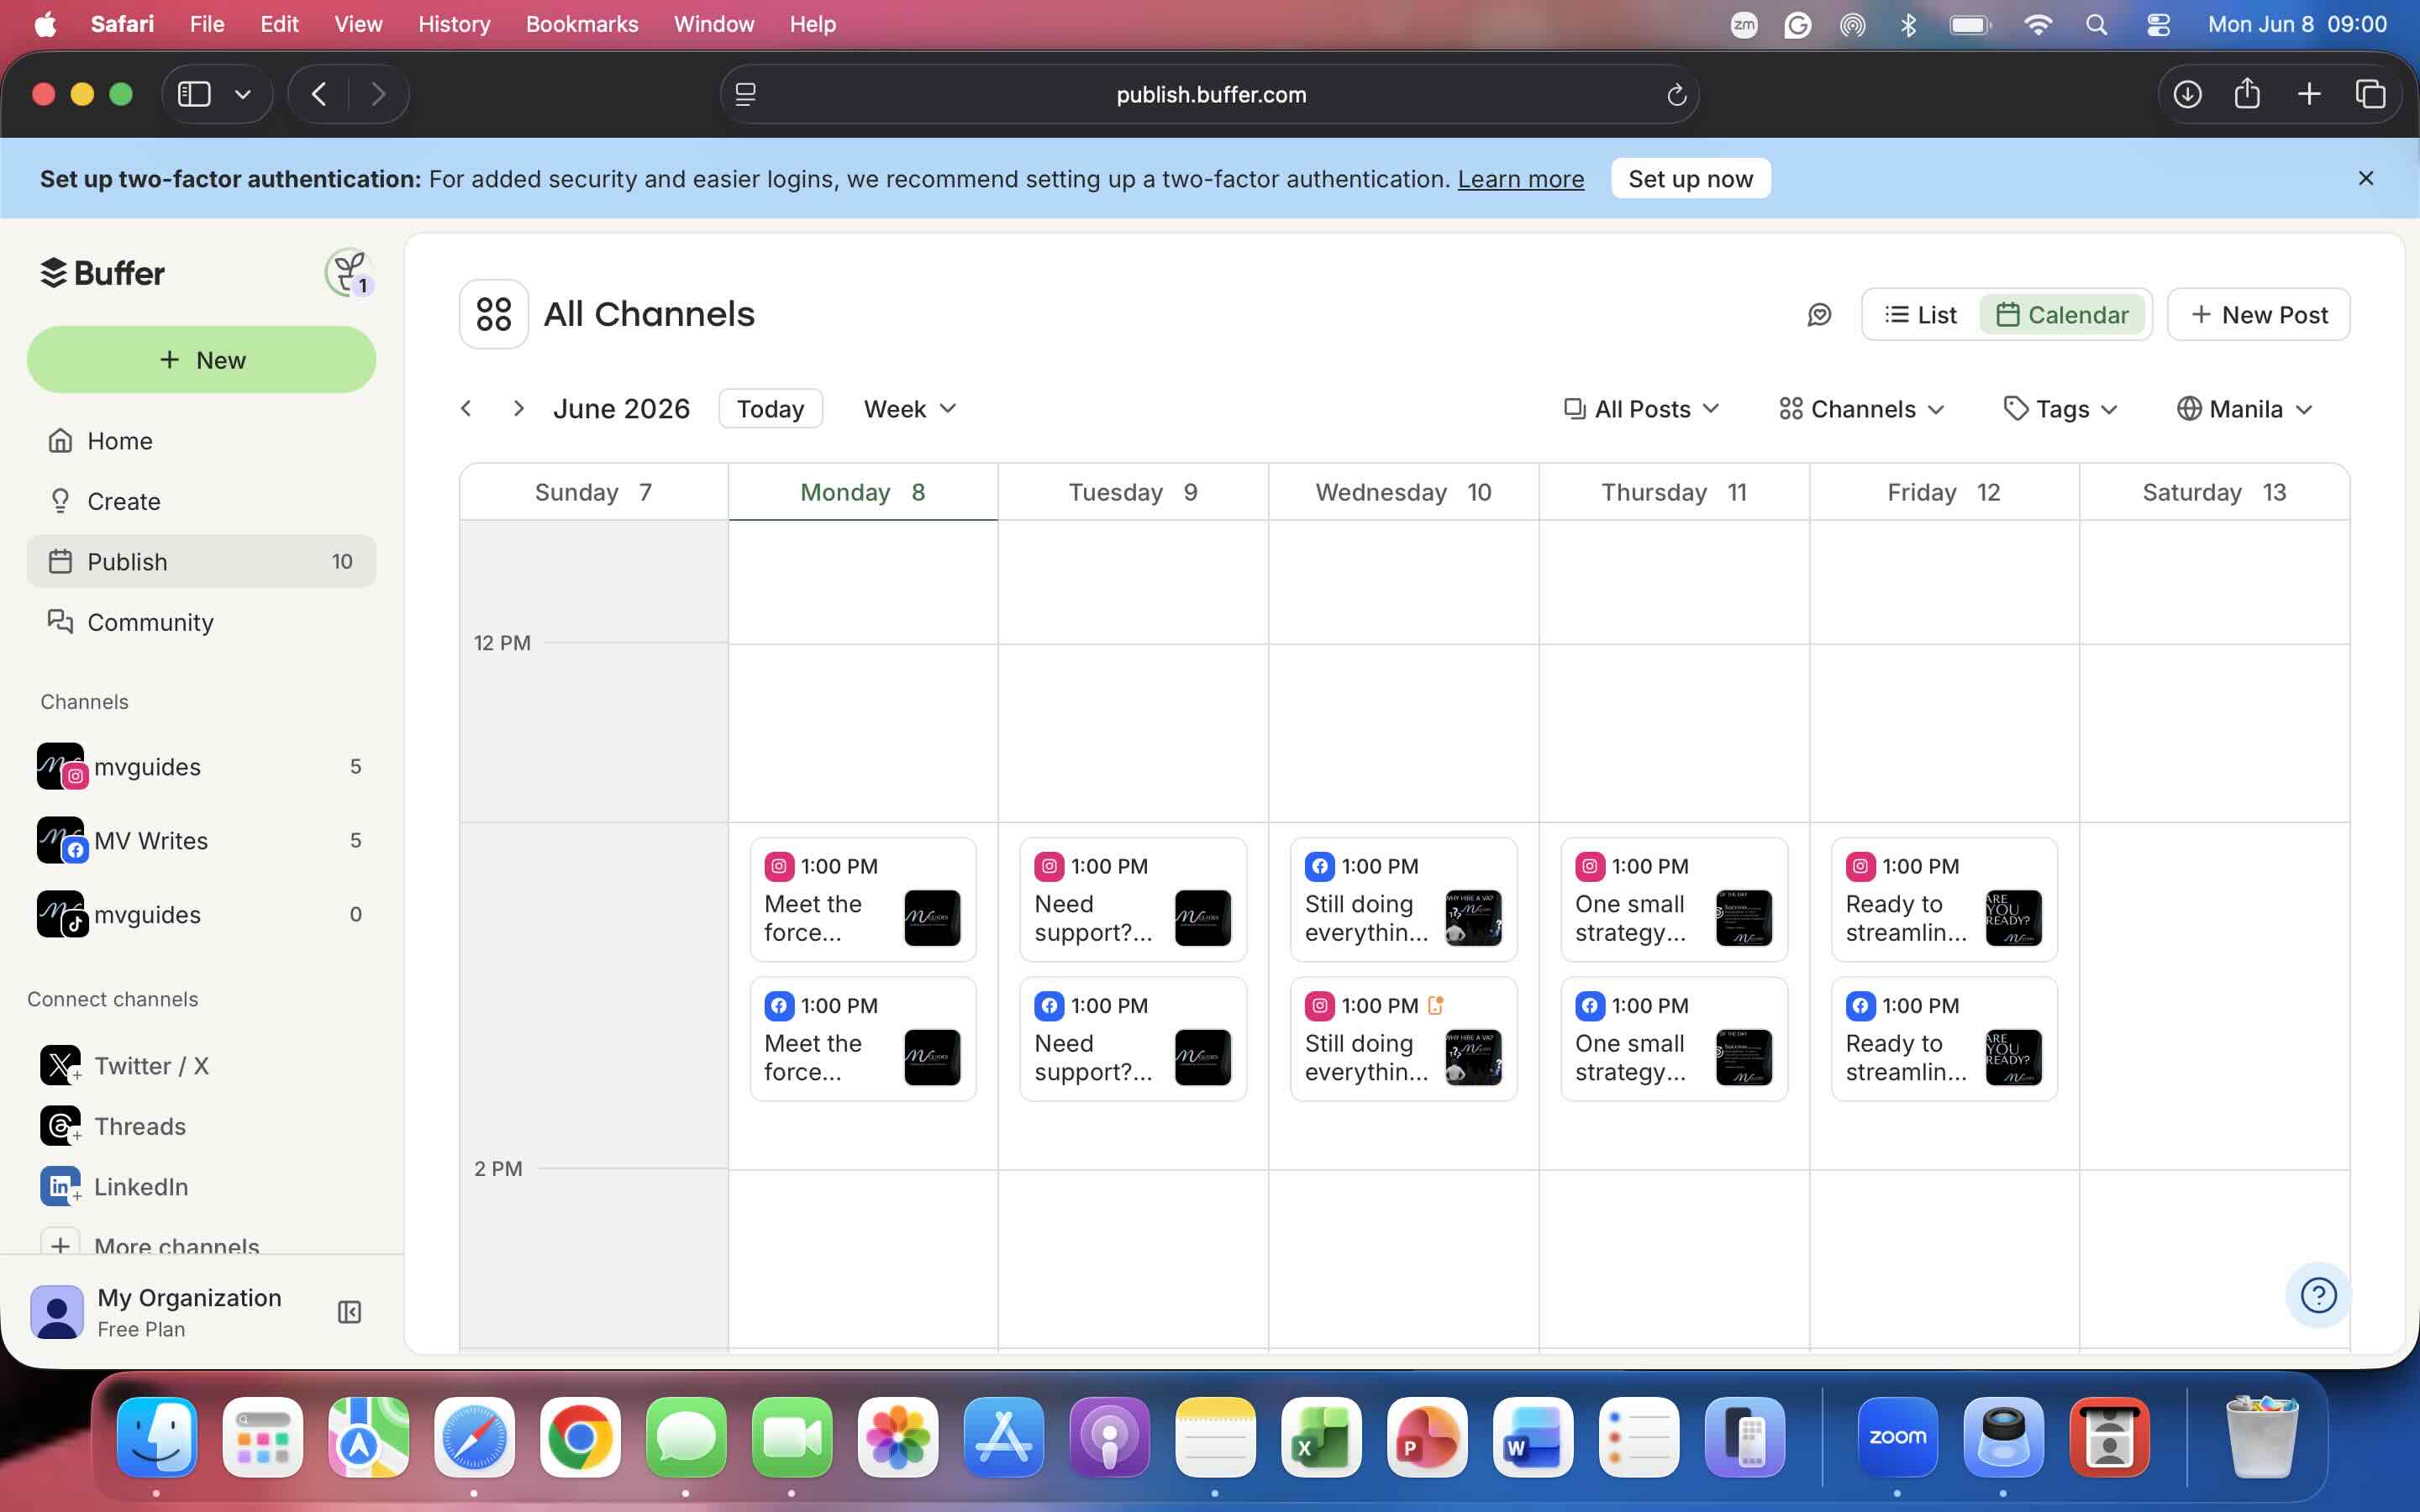Click the New Post button
Viewport: 2420px width, 1512px height.
tap(2258, 315)
